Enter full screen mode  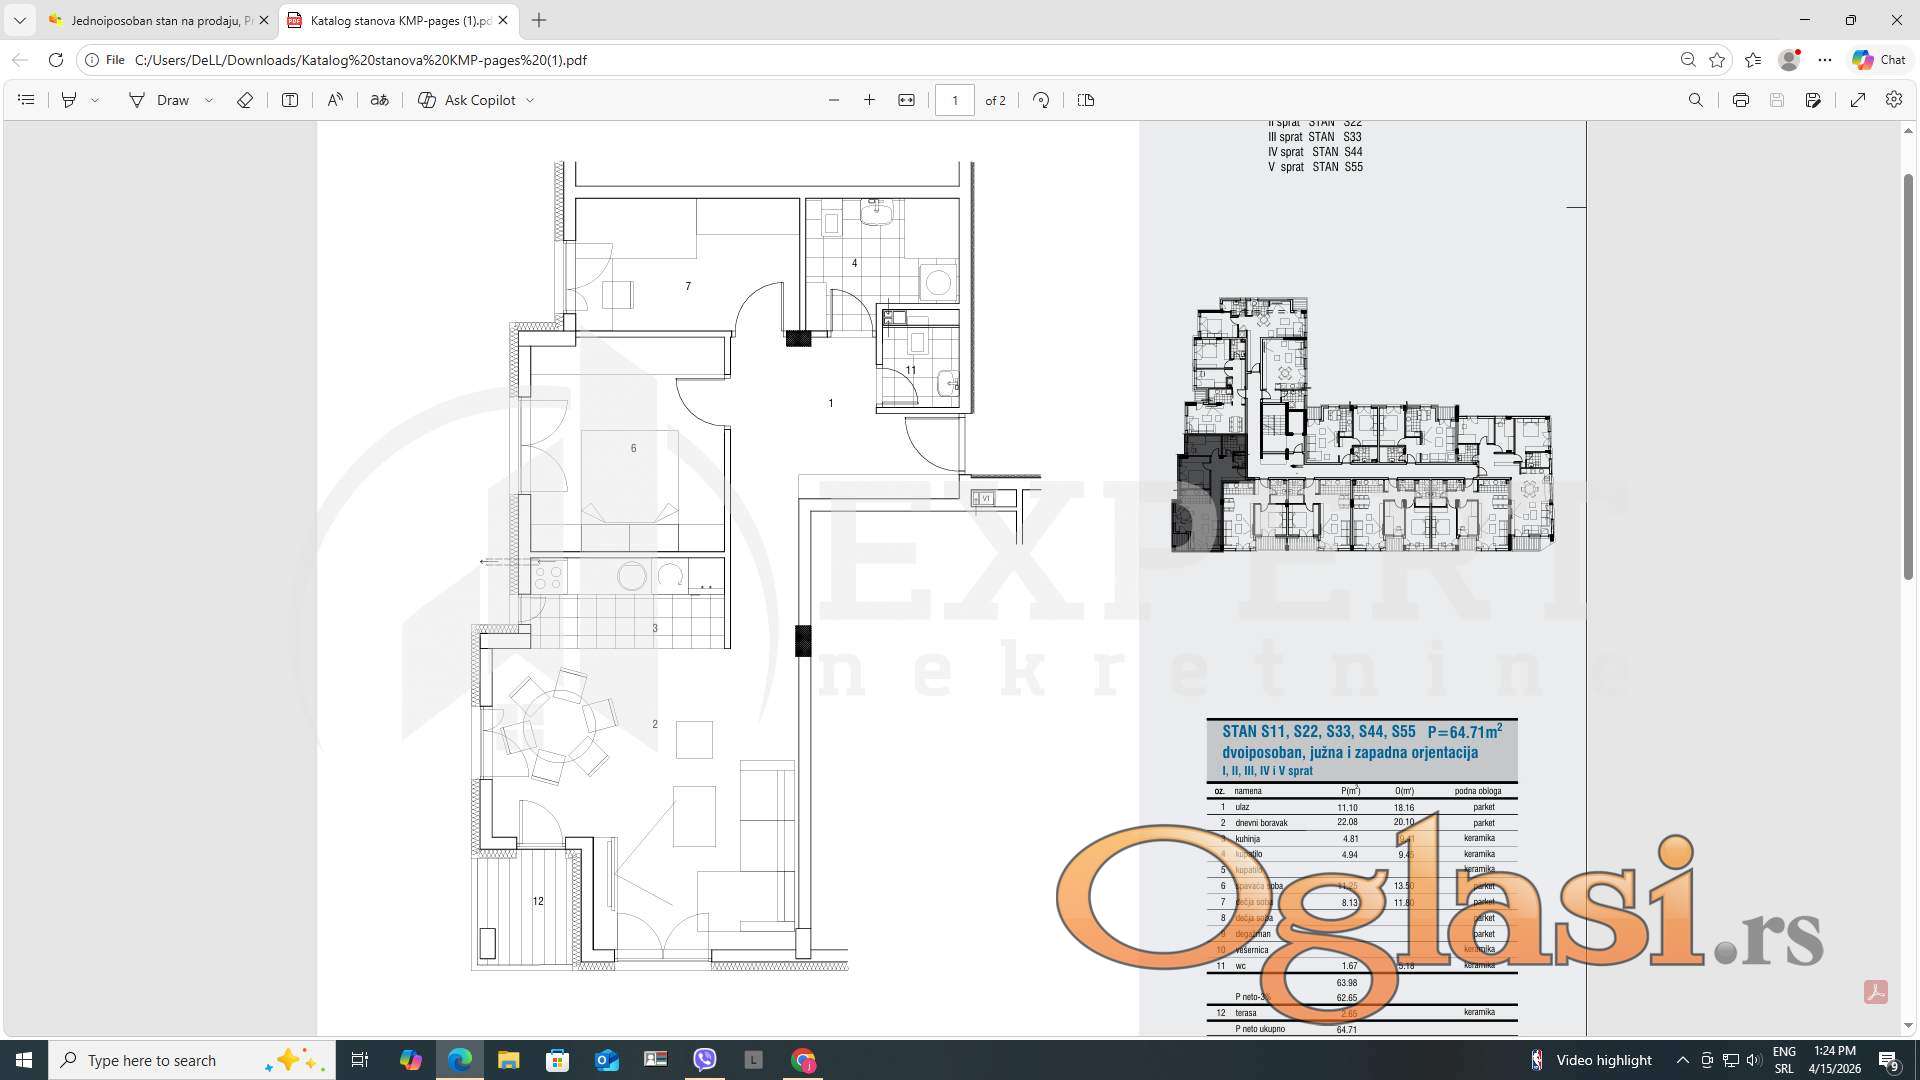coord(1857,100)
